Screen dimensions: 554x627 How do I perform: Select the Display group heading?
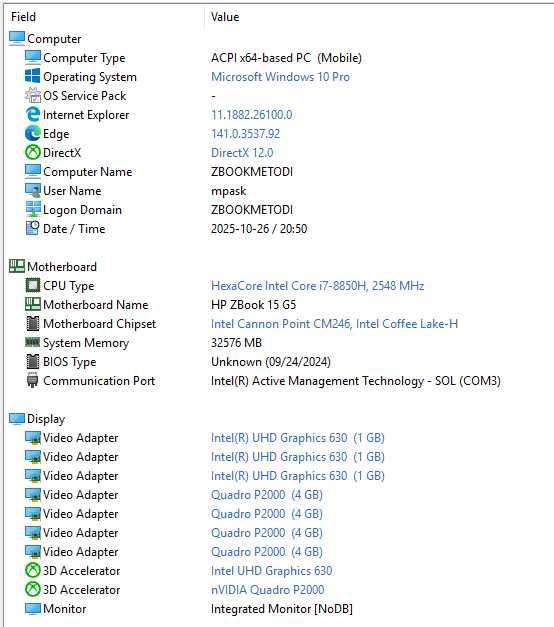coord(46,419)
